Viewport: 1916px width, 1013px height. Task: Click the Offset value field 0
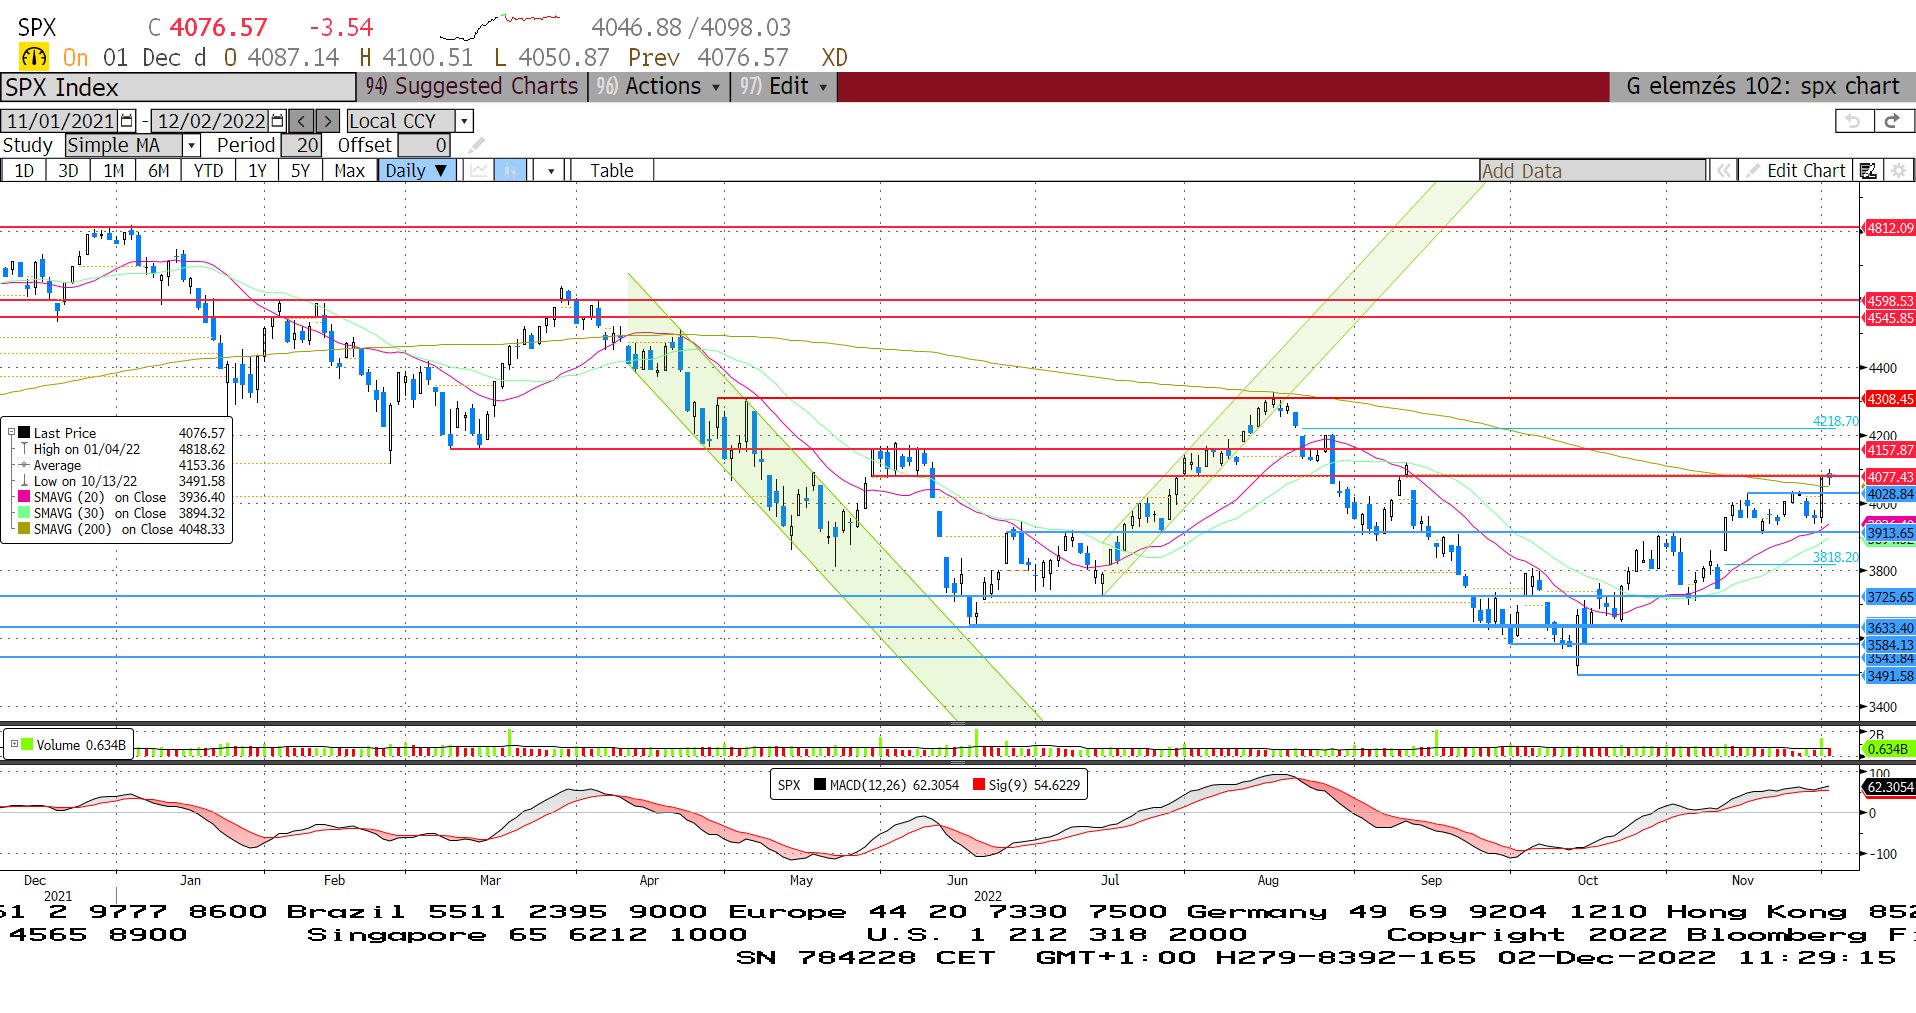pyautogui.click(x=424, y=146)
